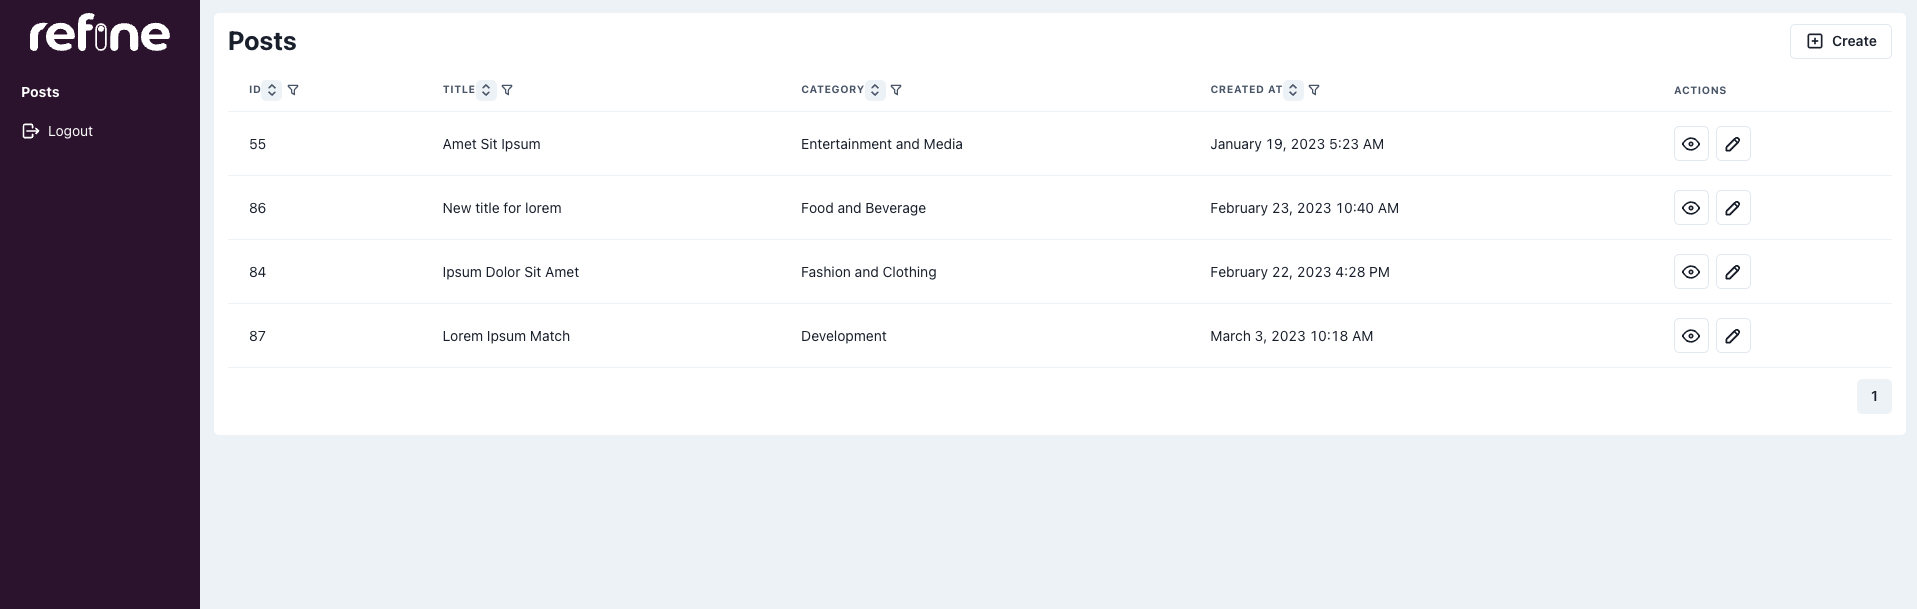Click the date 'February 22, 2023 4:28 PM'
1917x609 pixels.
1300,272
